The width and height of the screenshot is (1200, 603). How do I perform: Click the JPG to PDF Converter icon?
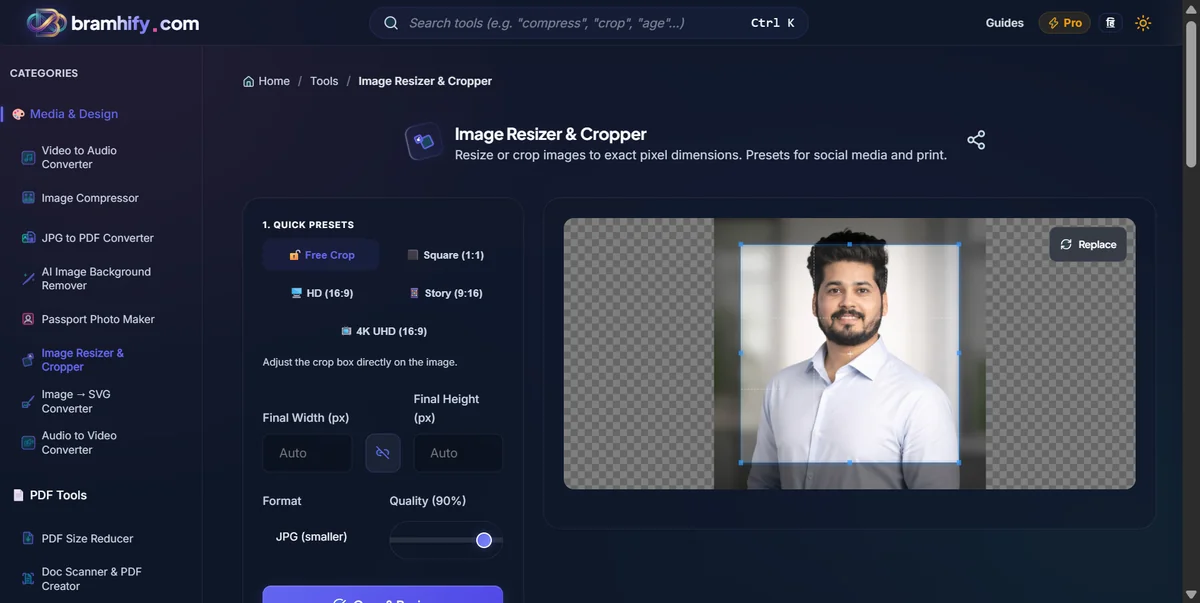[28, 238]
